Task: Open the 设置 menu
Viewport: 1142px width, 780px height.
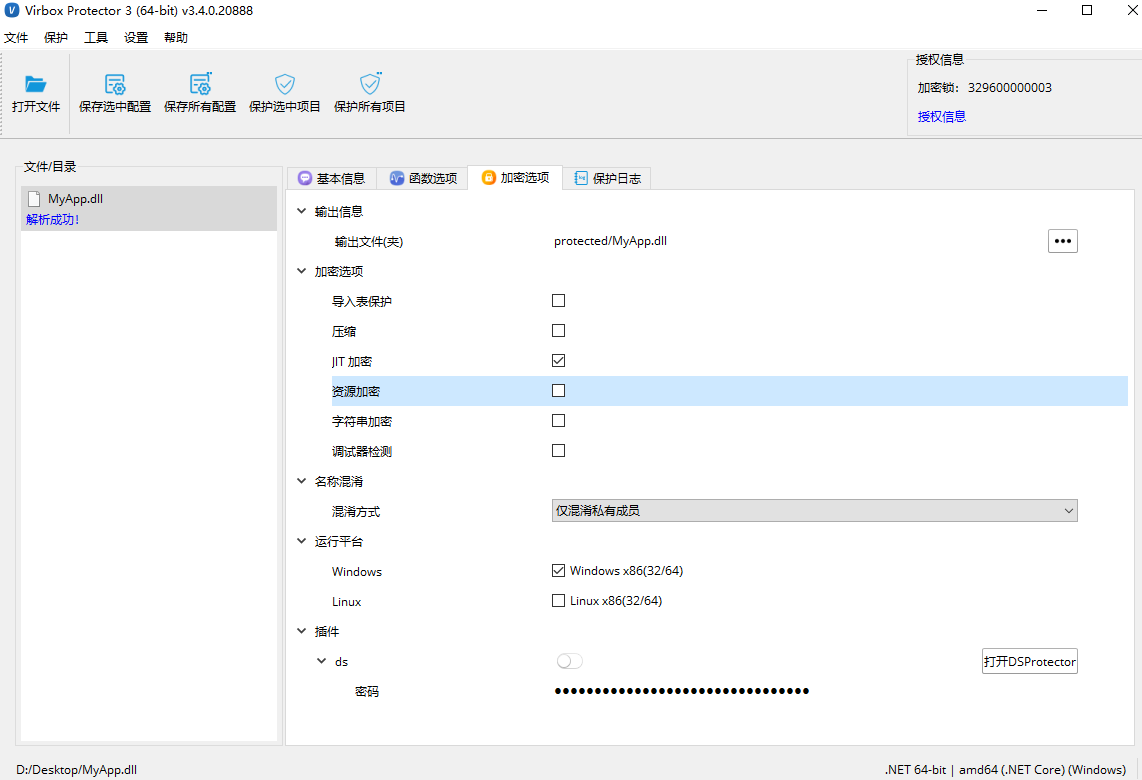Action: pos(136,38)
